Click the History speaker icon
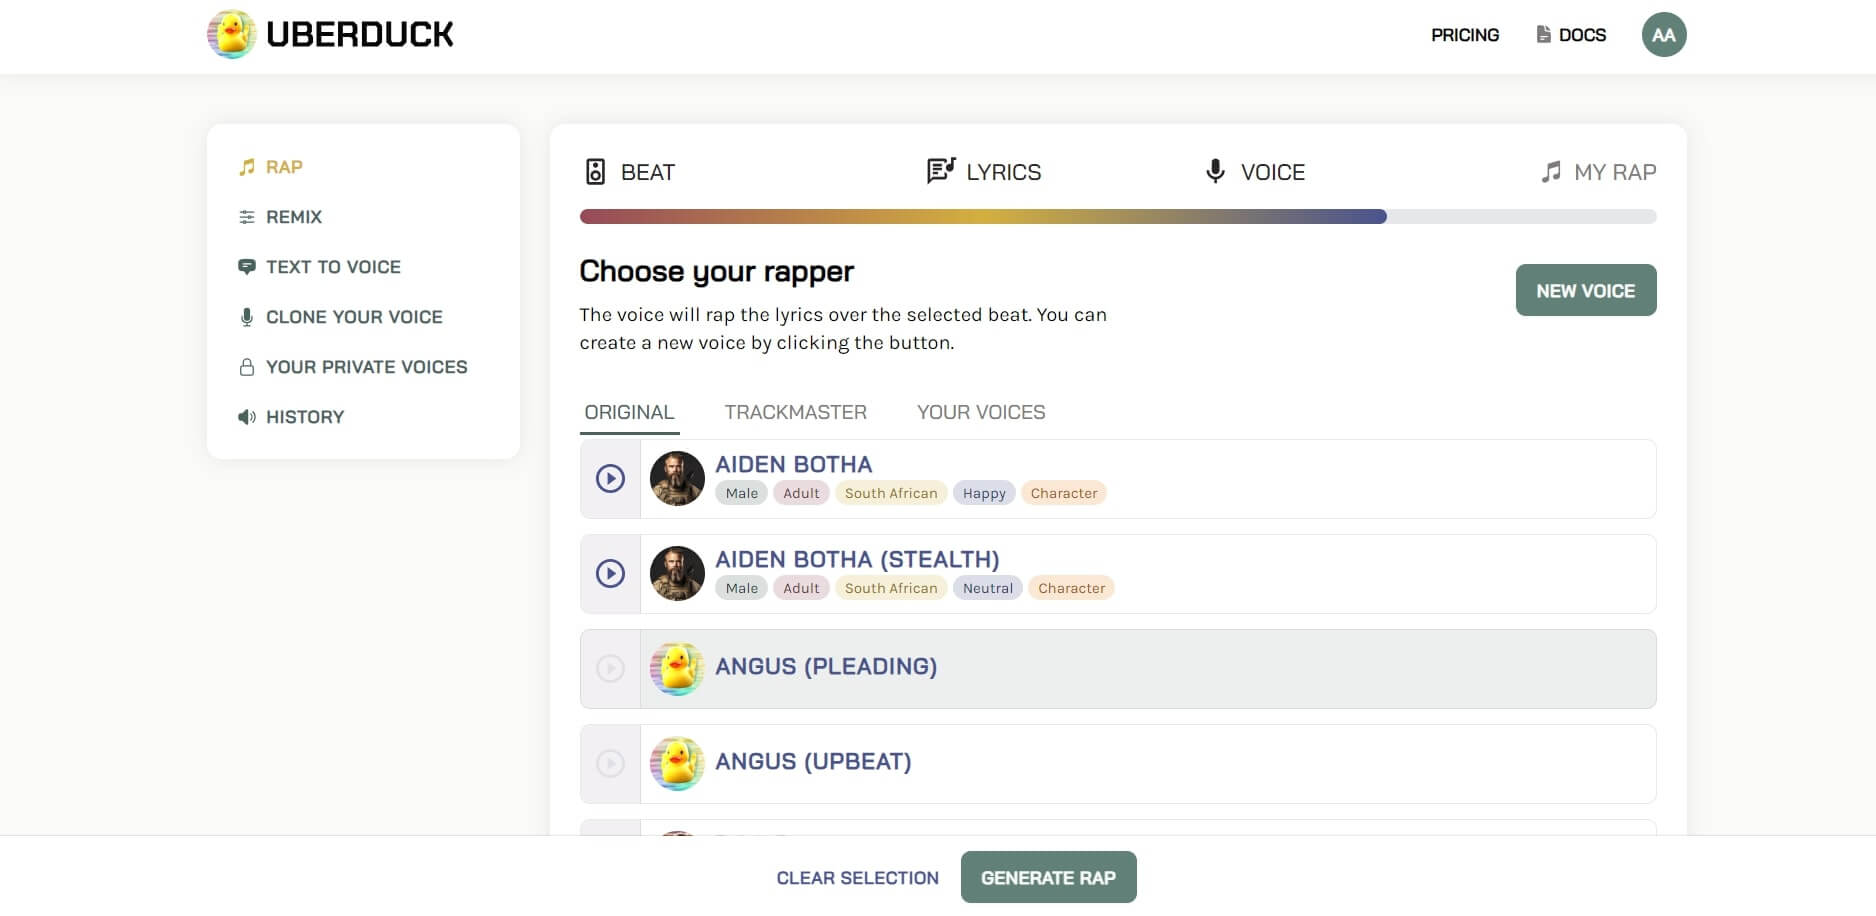This screenshot has height=916, width=1876. coord(247,417)
